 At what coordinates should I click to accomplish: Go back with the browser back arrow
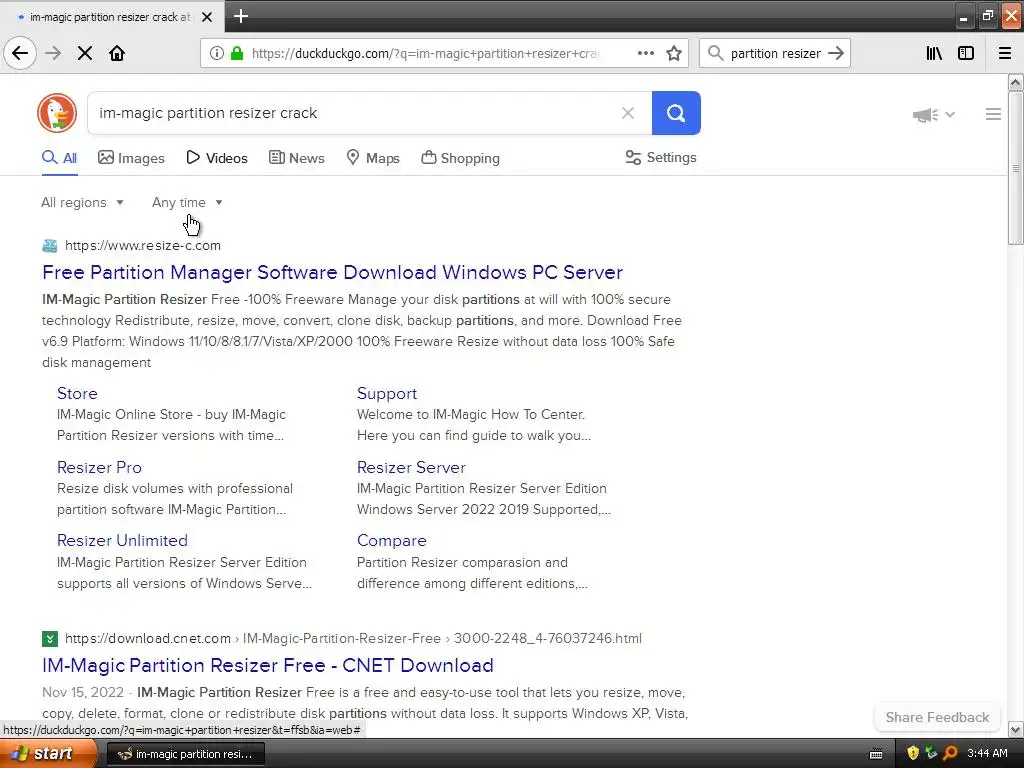tap(20, 53)
